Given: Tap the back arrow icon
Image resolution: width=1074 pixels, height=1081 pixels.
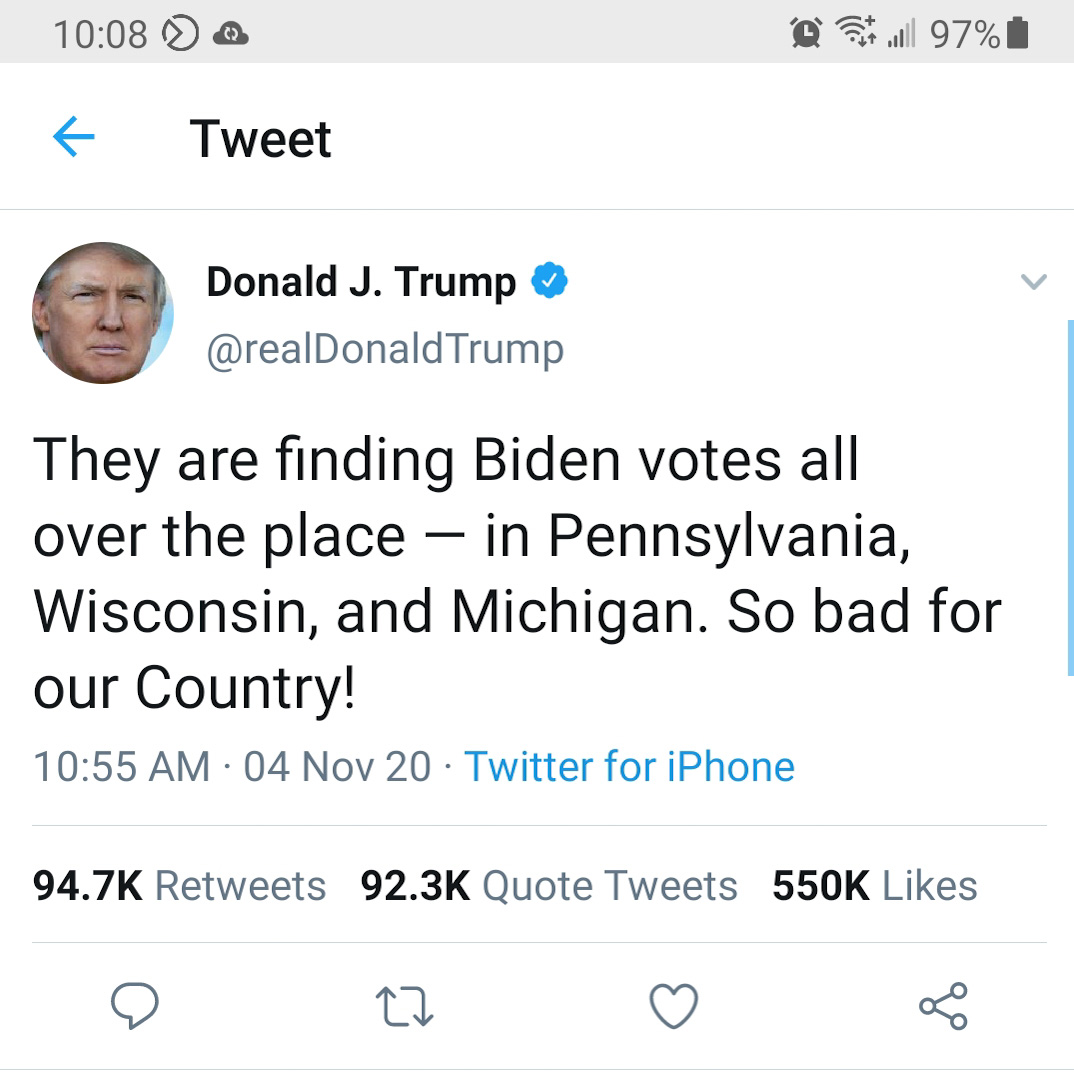Looking at the screenshot, I should tap(74, 137).
